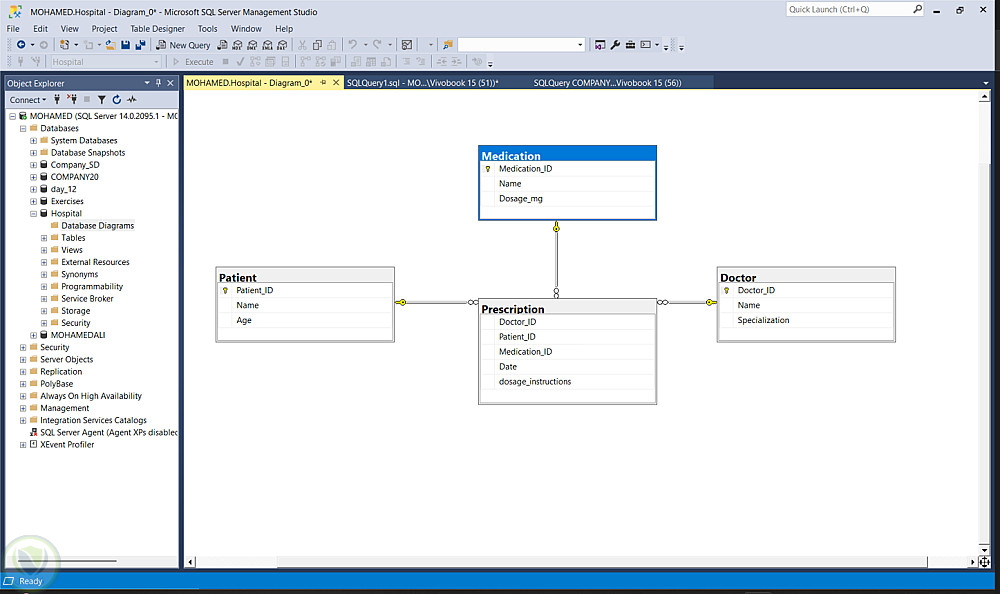Collapse the Hospital database node

point(33,214)
